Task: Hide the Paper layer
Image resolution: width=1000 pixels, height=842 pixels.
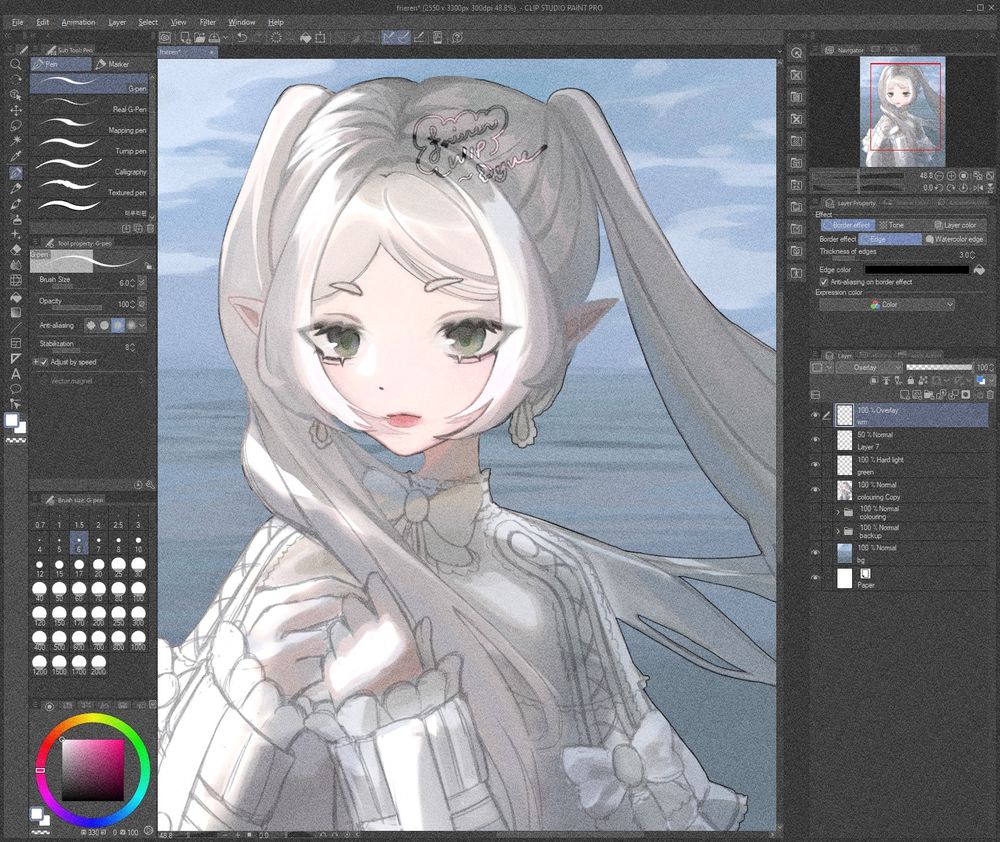Action: coord(814,578)
